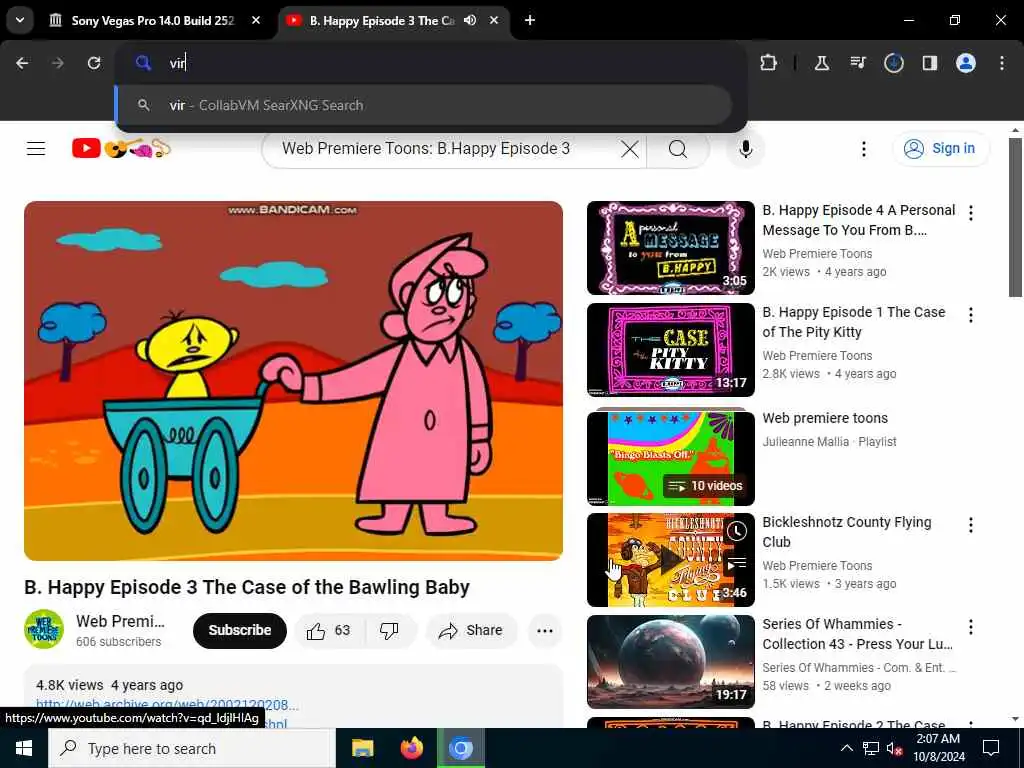1024x768 pixels.
Task: Open the Web Premiere Toons channel avatar
Action: tap(44, 630)
